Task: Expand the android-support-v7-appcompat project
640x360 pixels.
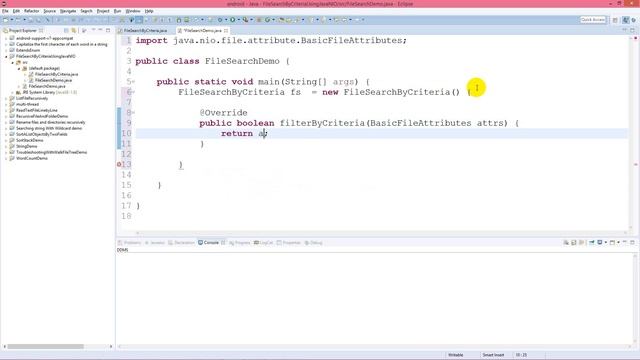Action: [6, 38]
